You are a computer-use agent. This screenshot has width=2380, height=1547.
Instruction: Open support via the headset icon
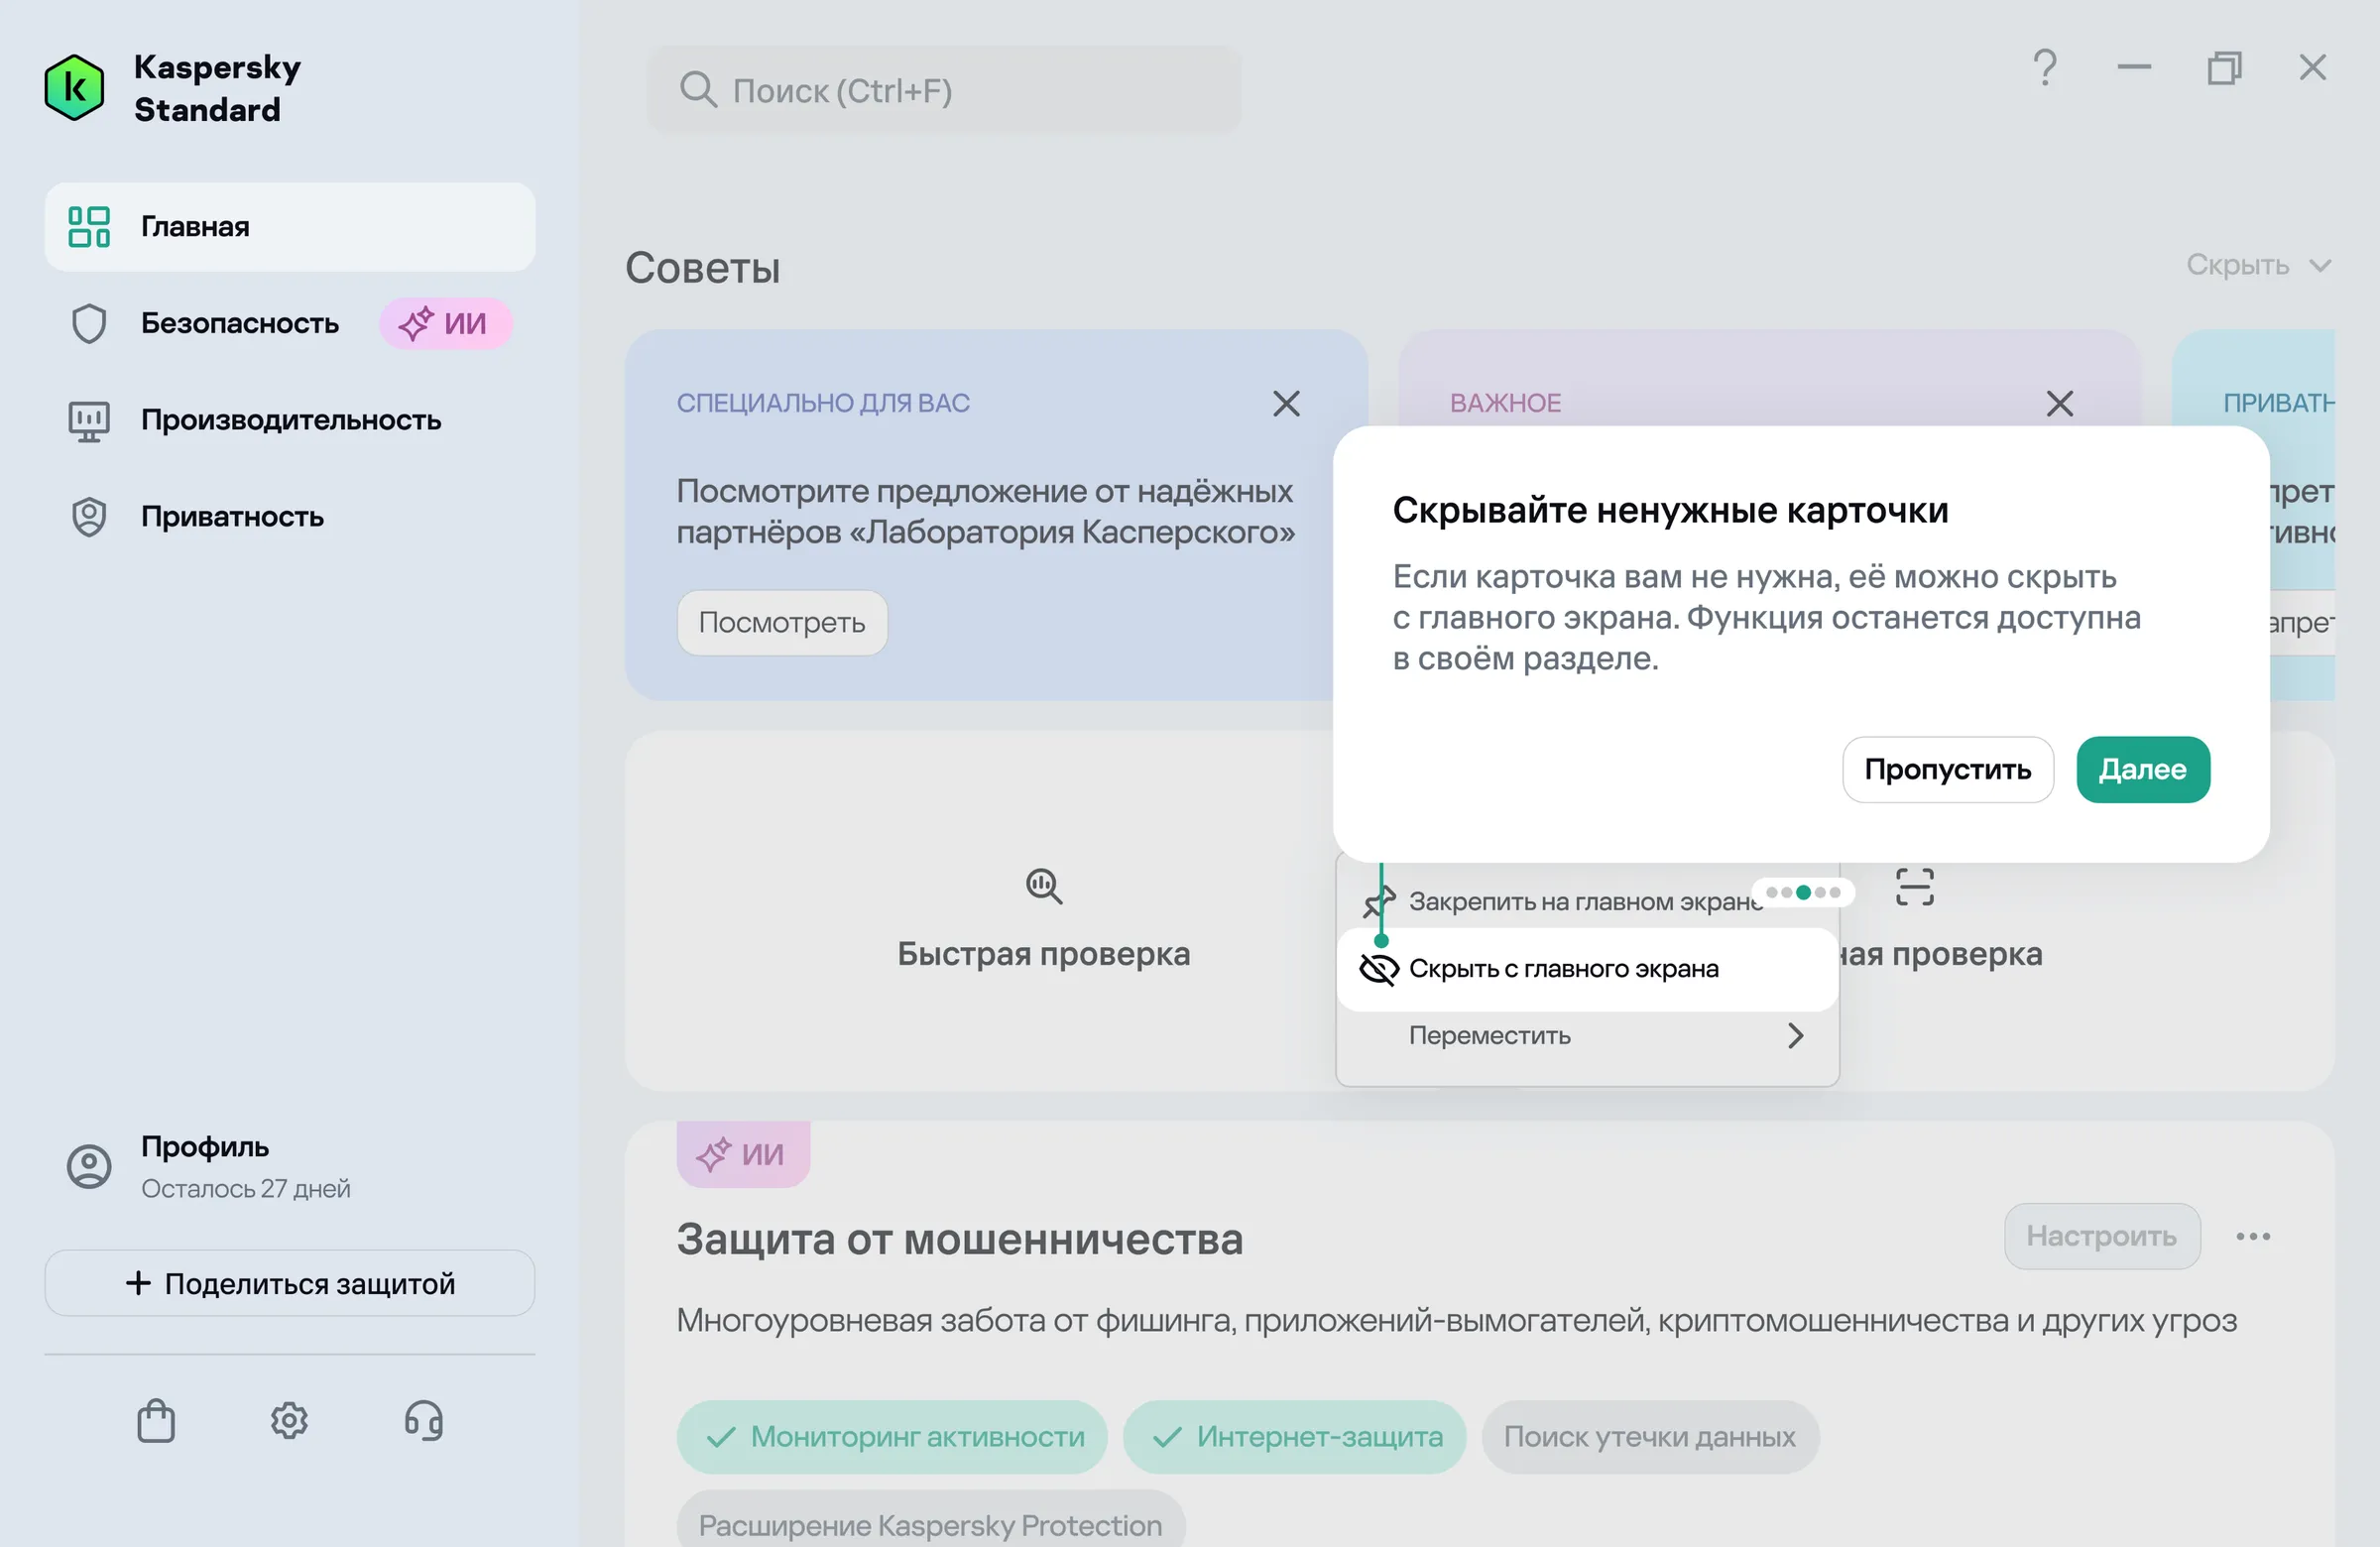tap(423, 1420)
